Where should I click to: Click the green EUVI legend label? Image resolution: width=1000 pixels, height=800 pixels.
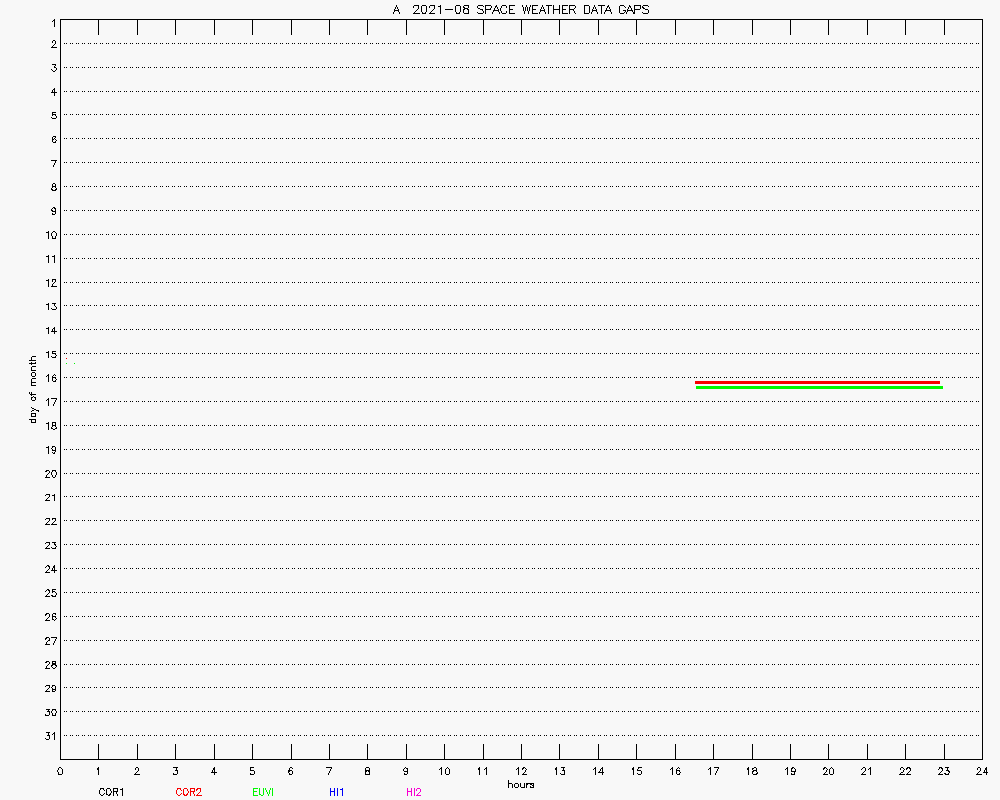(x=263, y=792)
